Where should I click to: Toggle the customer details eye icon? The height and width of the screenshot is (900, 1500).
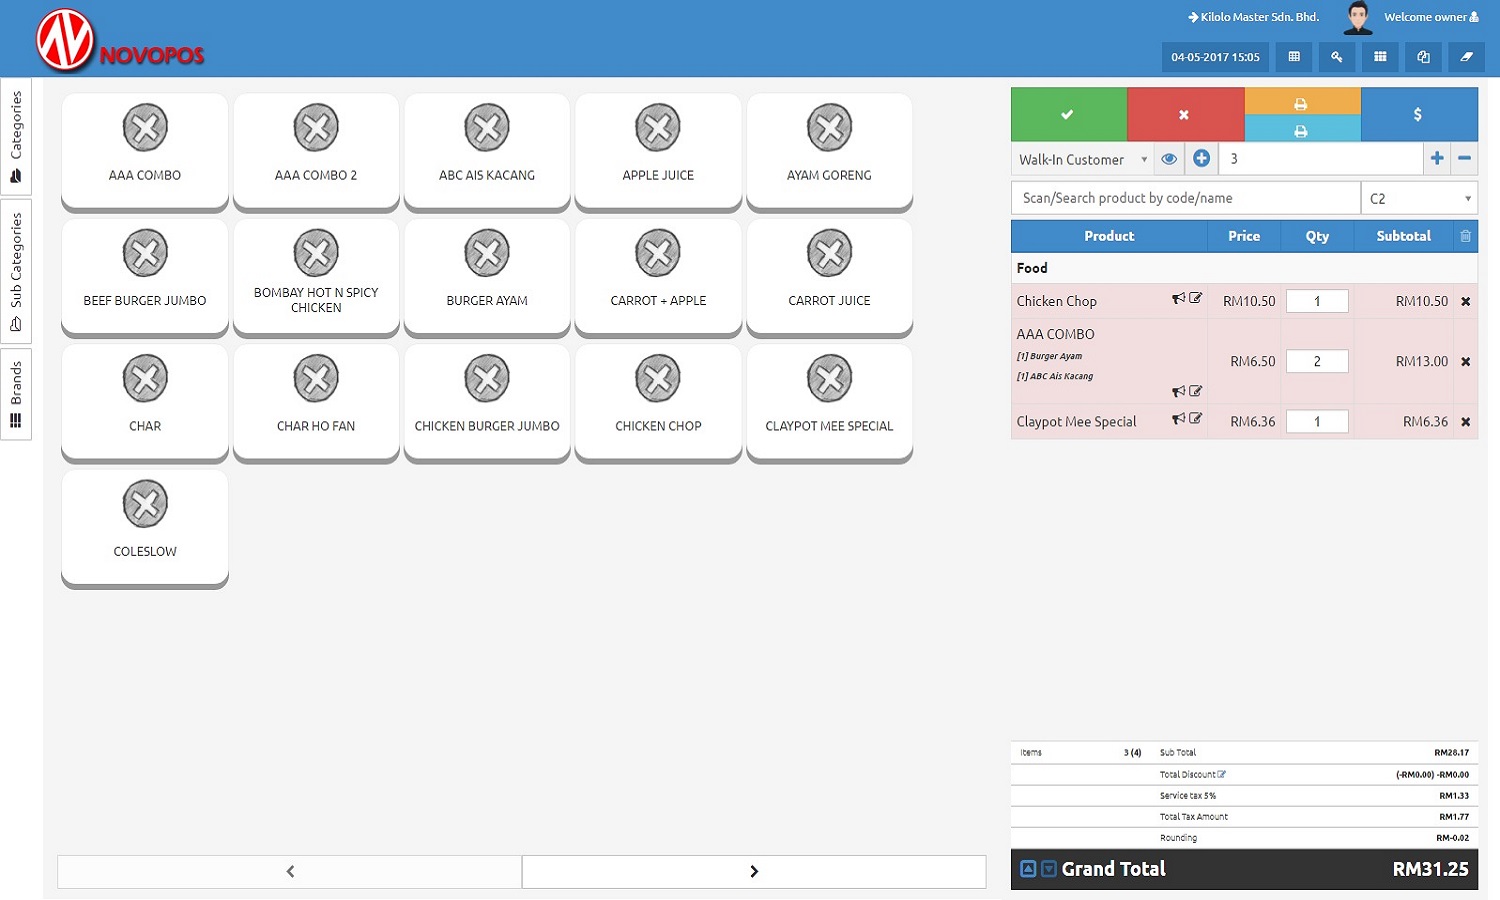coord(1168,159)
